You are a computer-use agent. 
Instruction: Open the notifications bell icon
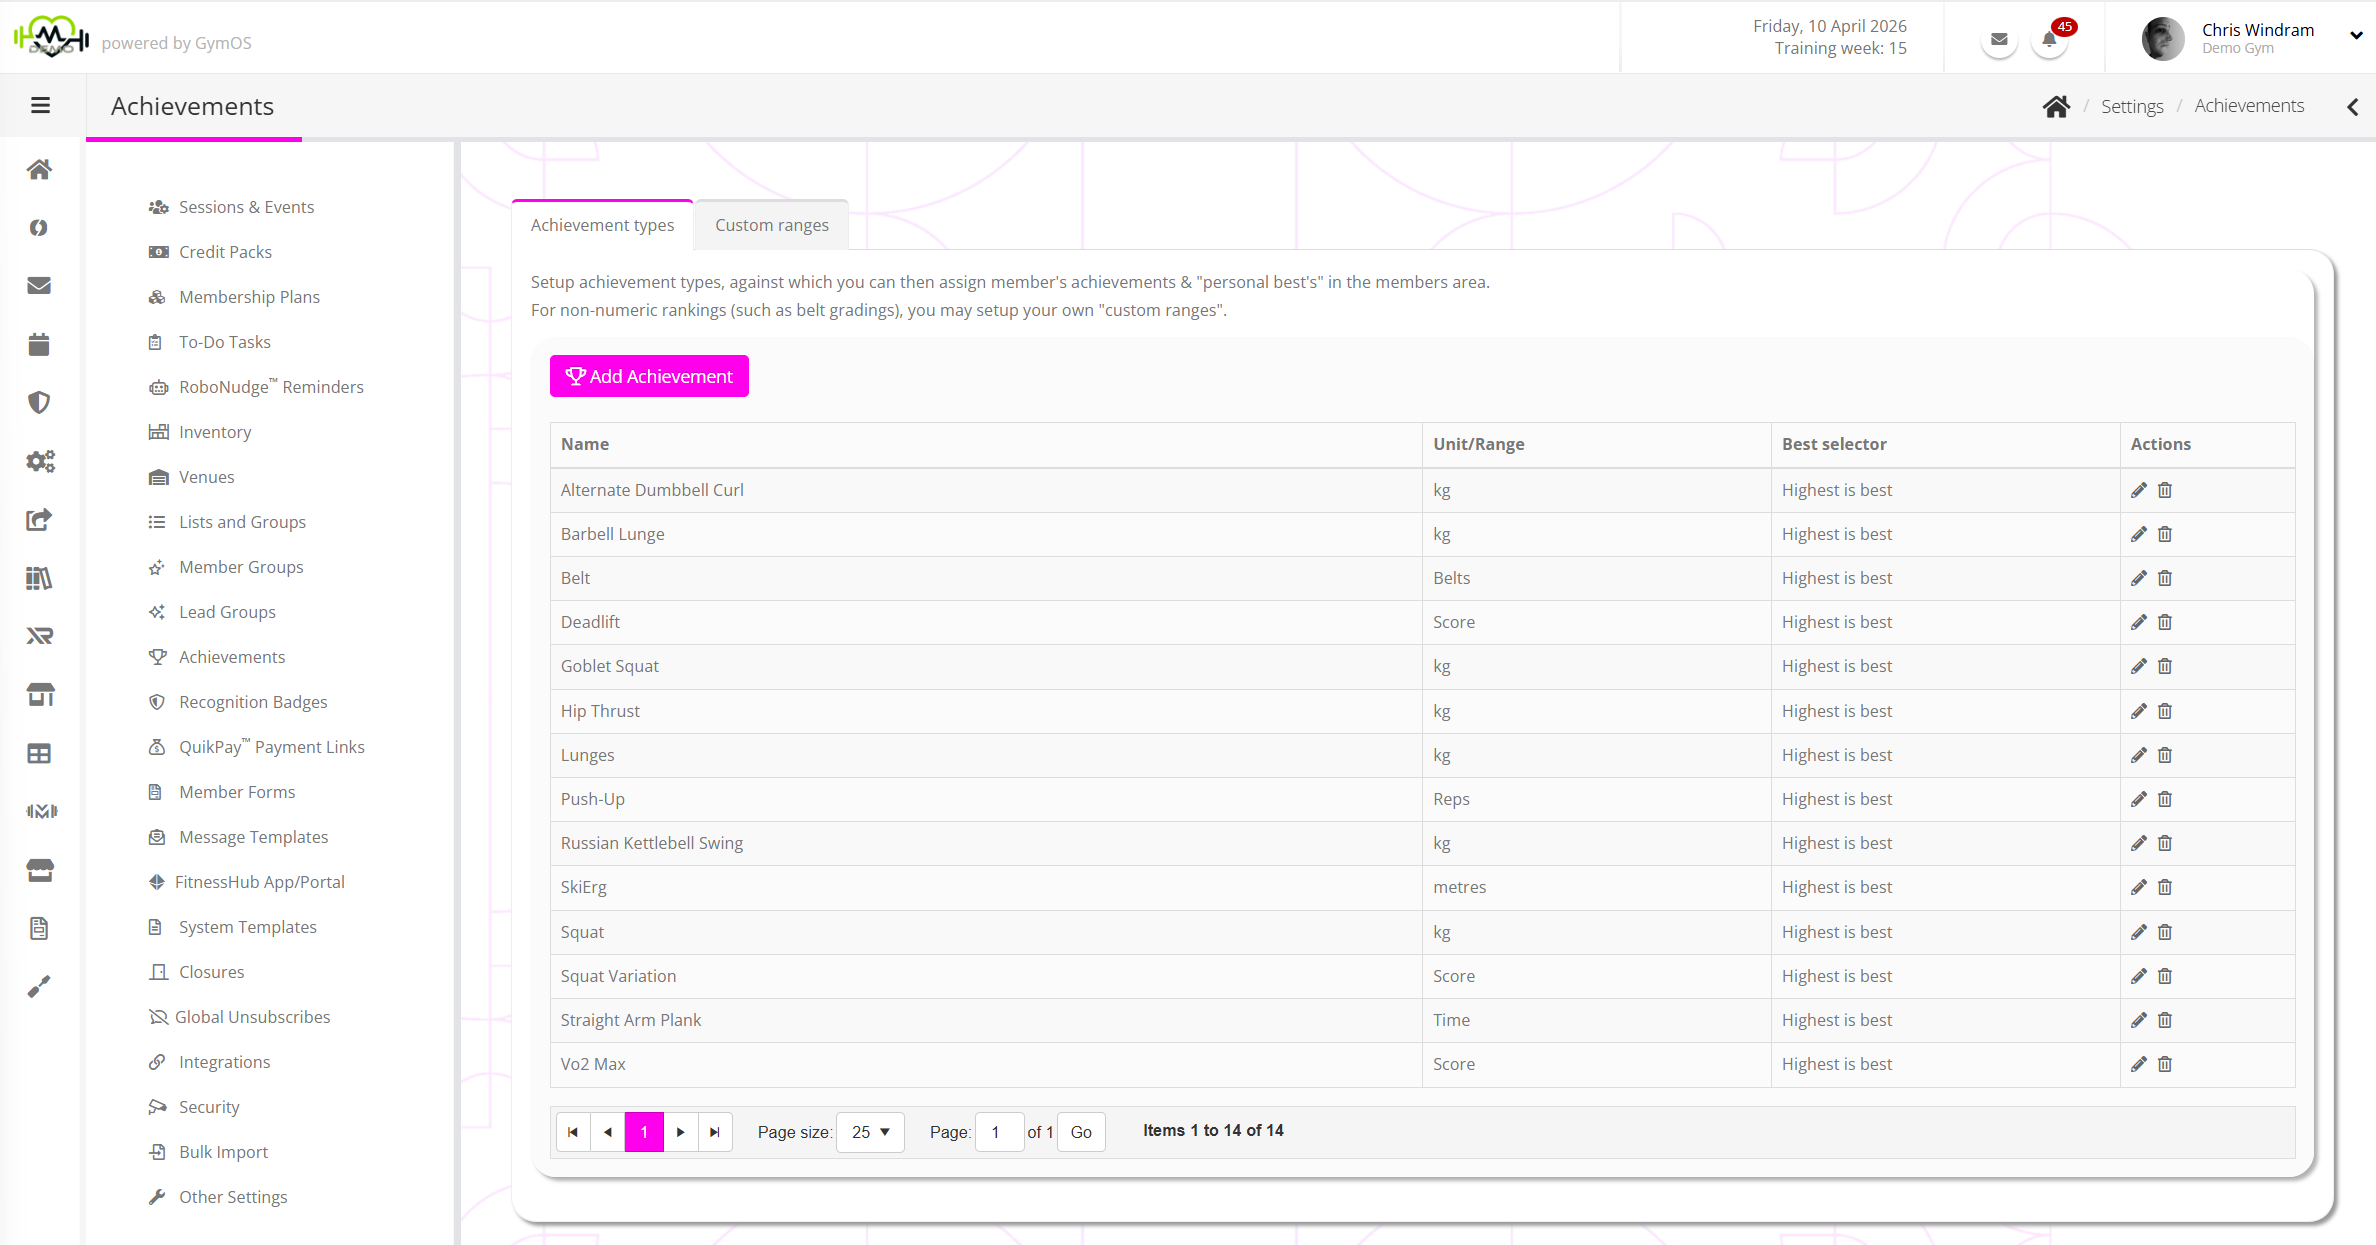tap(2049, 40)
